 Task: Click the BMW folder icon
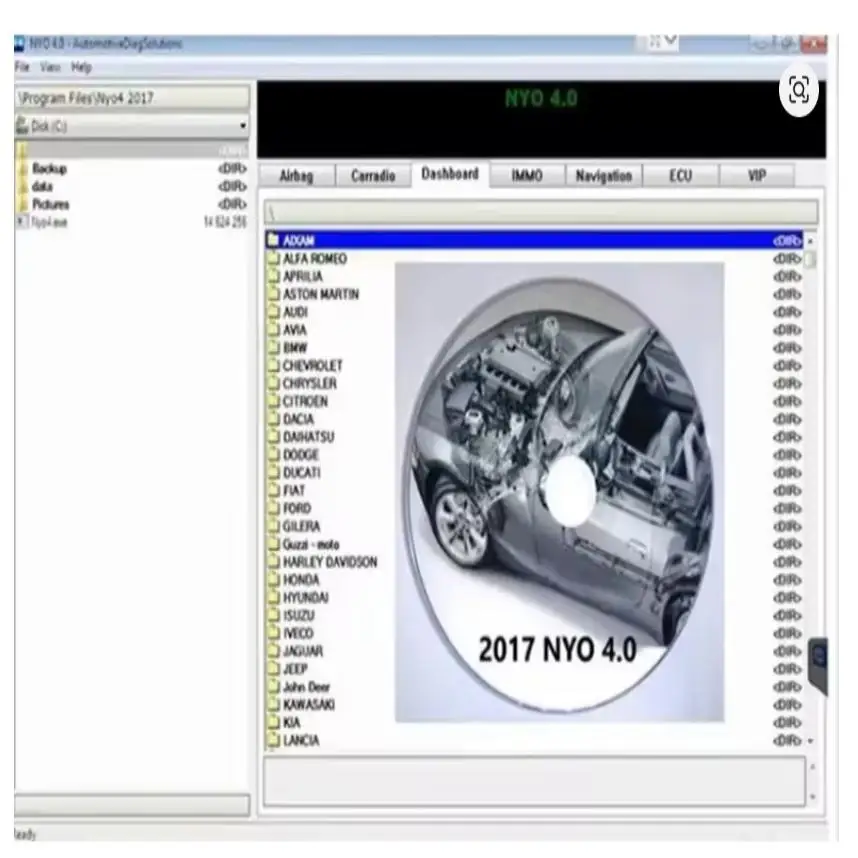coord(273,347)
